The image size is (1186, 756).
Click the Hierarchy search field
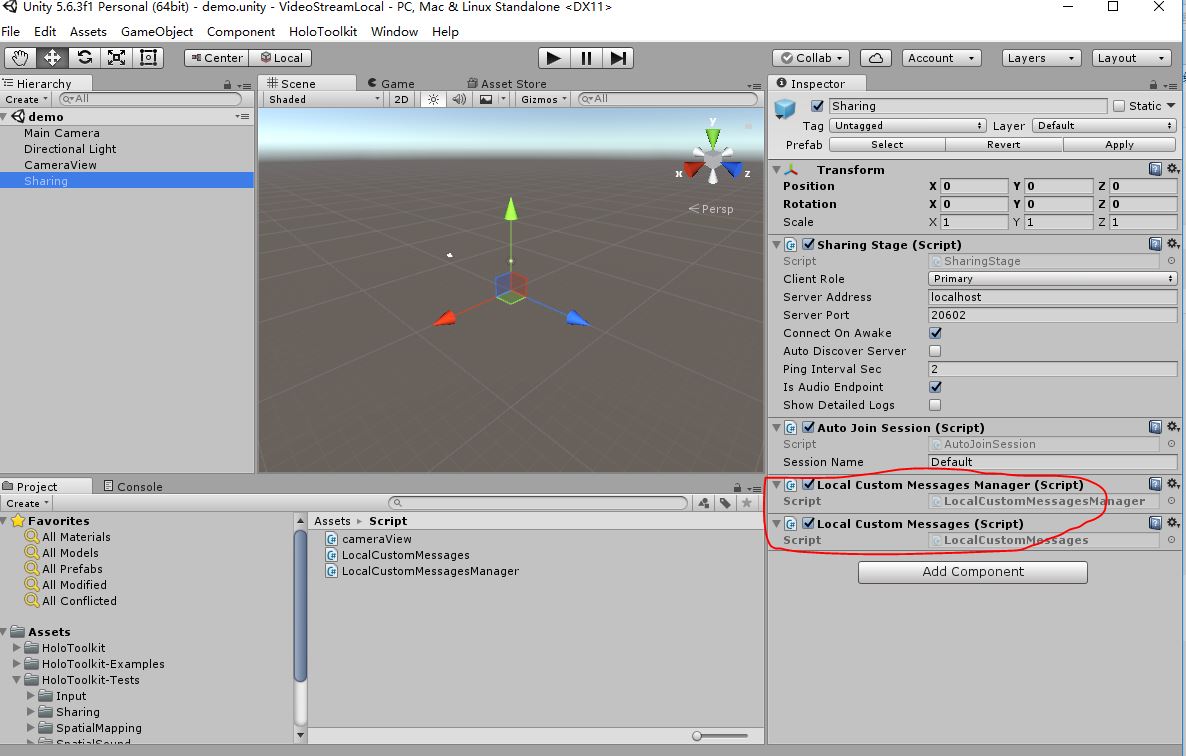tap(150, 99)
